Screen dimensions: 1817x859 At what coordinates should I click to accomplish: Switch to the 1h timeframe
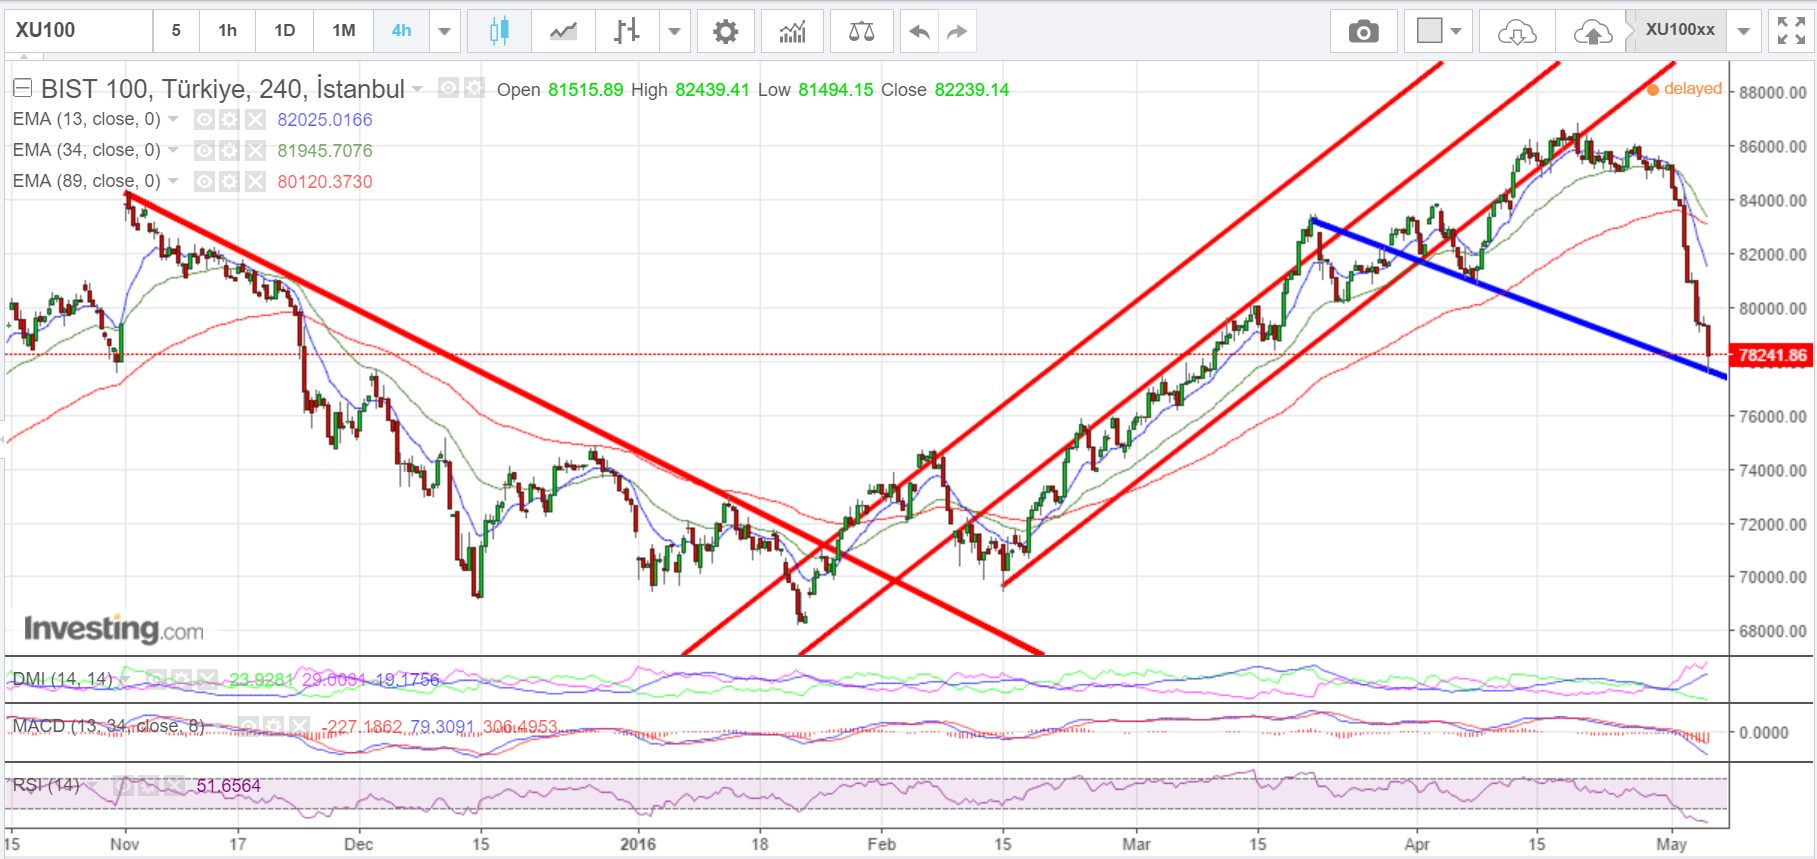click(x=228, y=31)
